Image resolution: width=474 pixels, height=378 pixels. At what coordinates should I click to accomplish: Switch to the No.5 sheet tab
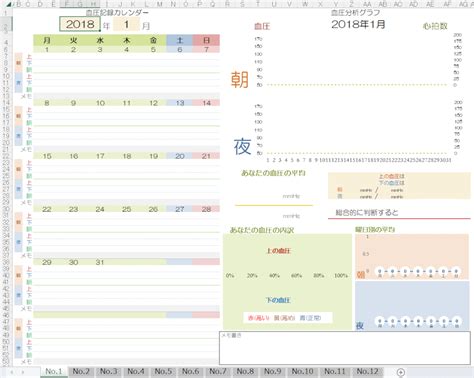tap(163, 371)
